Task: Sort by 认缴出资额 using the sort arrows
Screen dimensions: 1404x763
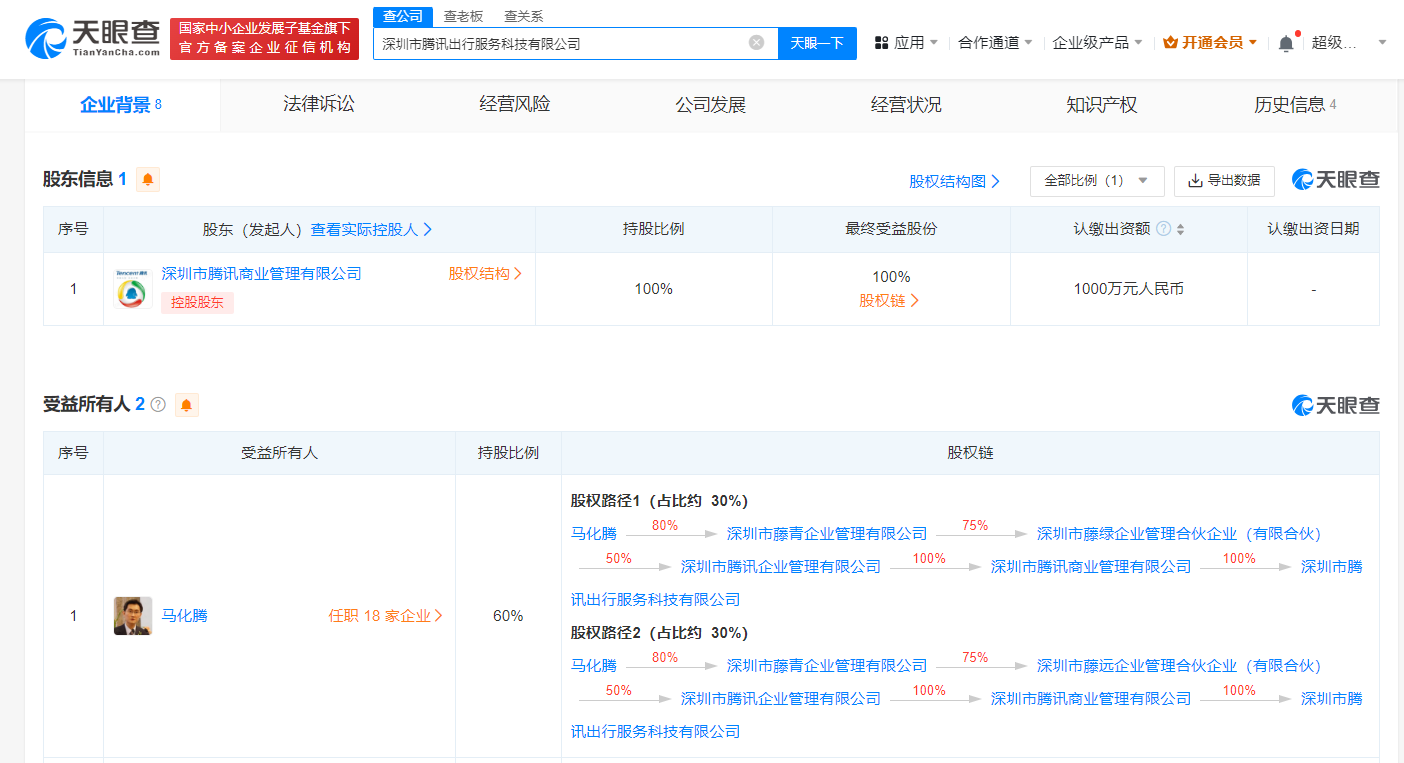Action: (x=1180, y=229)
